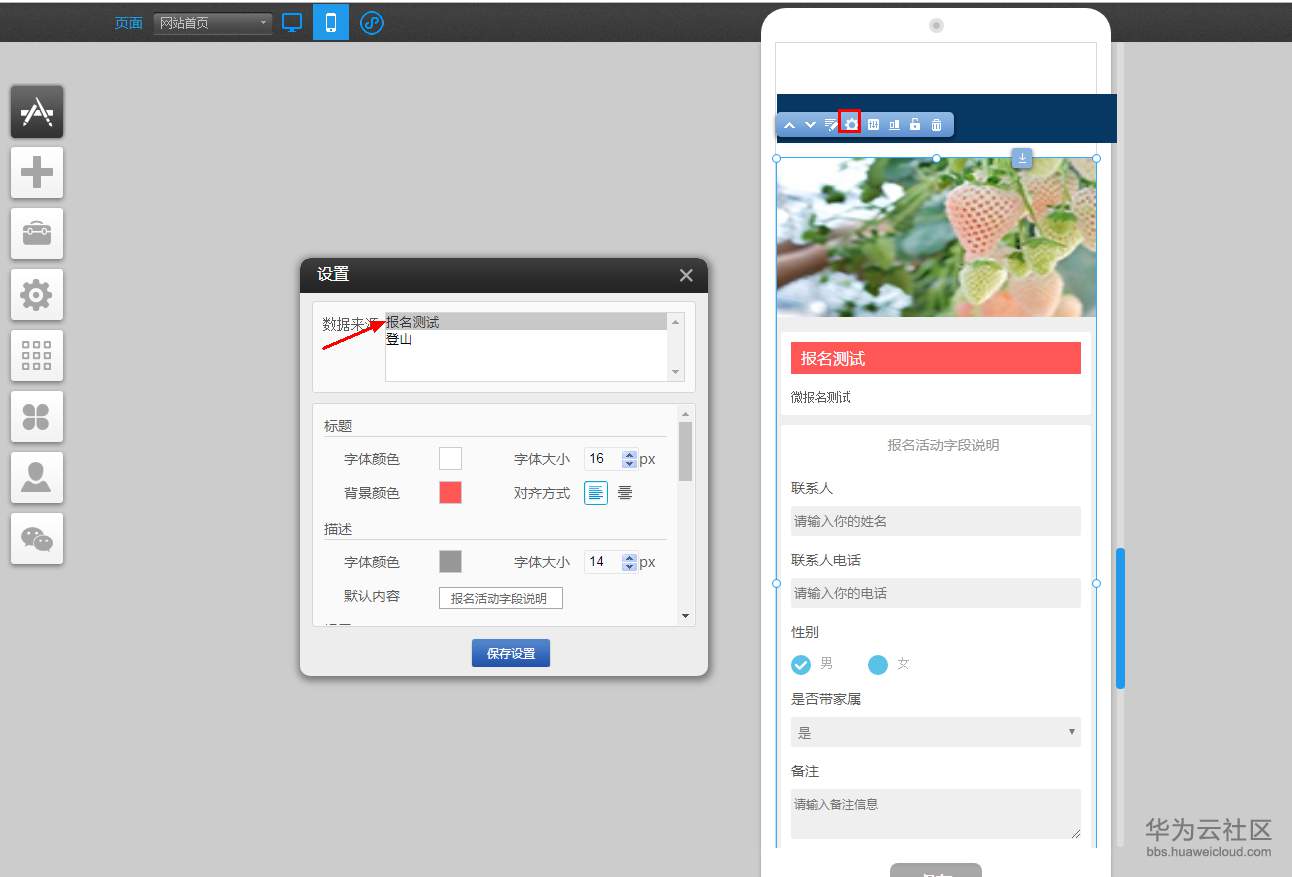The width and height of the screenshot is (1292, 877).
Task: Adjust the 标题 font size stepper
Action: pyautogui.click(x=629, y=459)
